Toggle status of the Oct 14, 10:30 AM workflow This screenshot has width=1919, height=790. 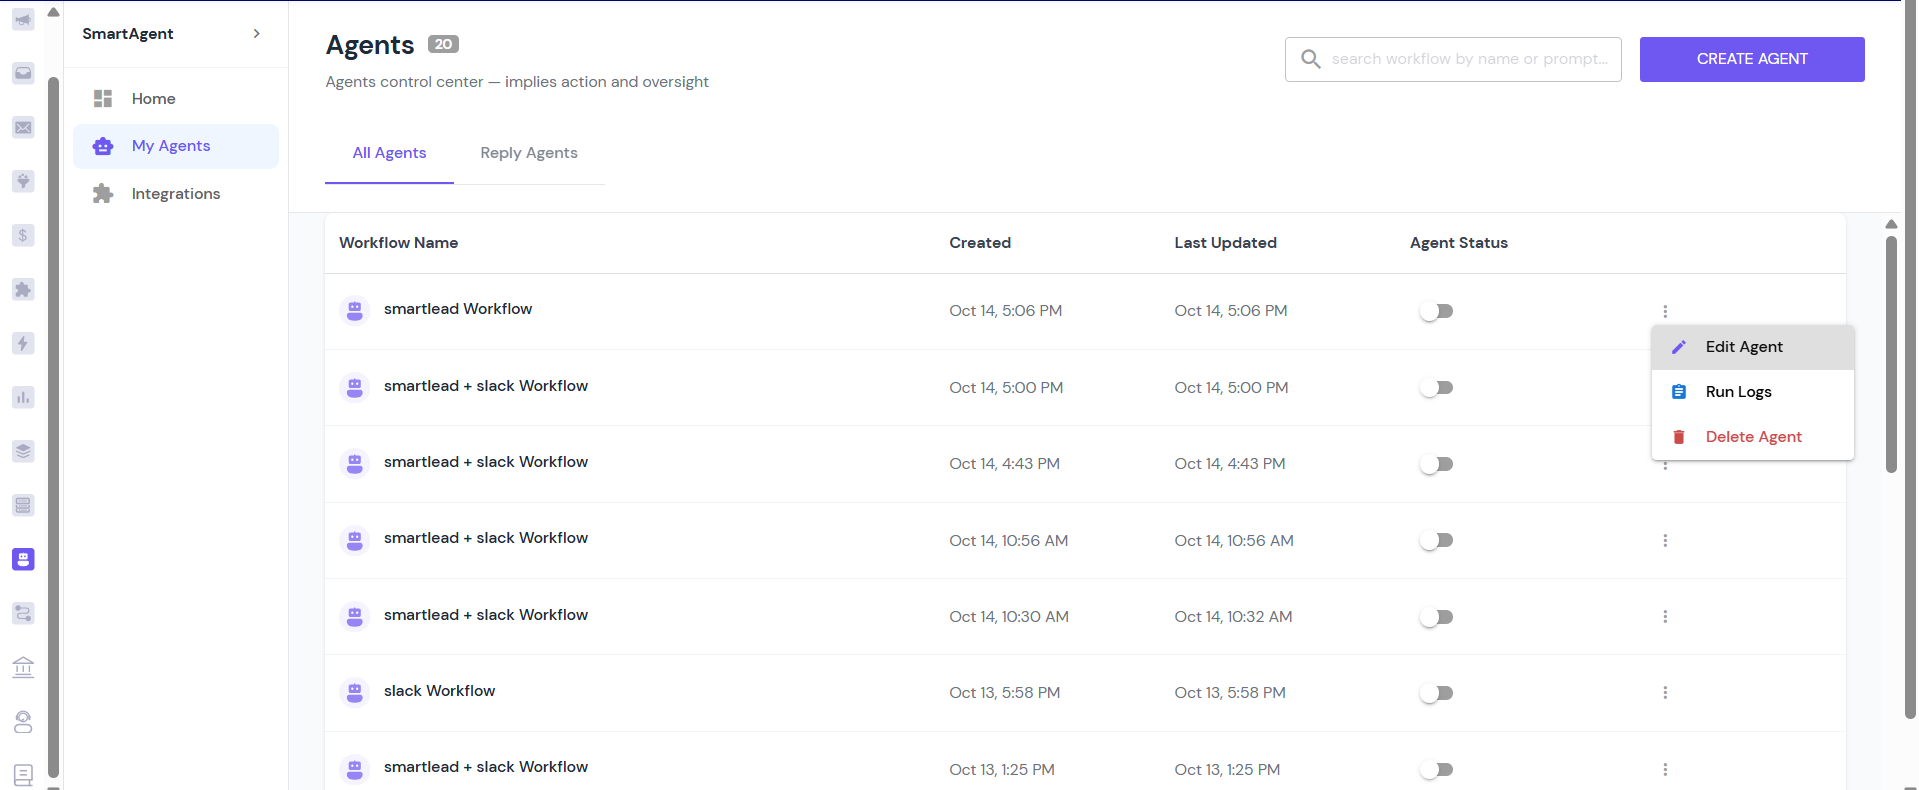point(1436,617)
